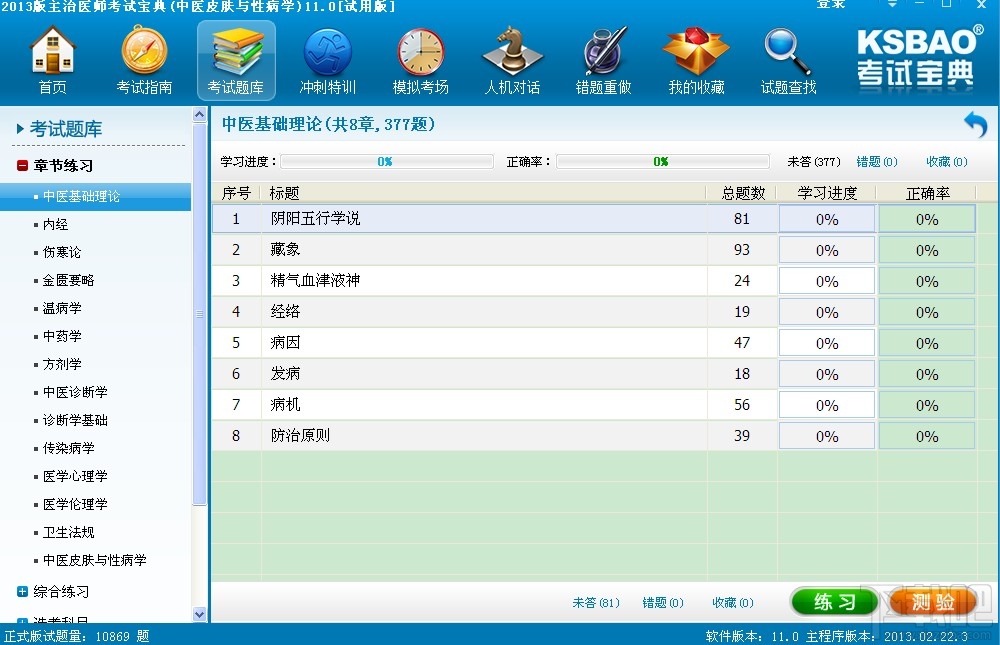Click the orange 测验 button
Viewport: 1000px width, 645px height.
932,602
